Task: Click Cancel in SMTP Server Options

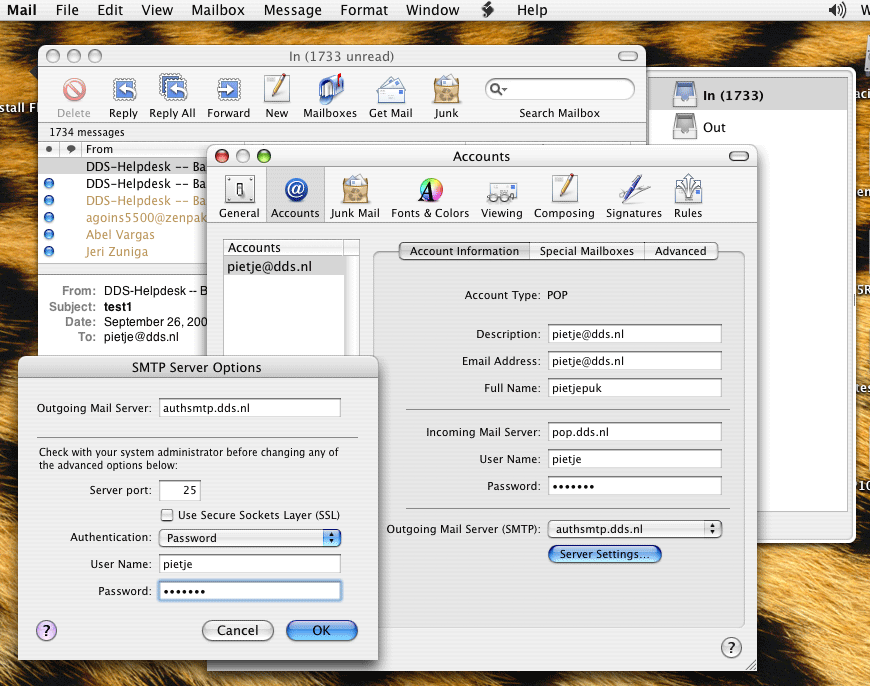Action: point(237,630)
